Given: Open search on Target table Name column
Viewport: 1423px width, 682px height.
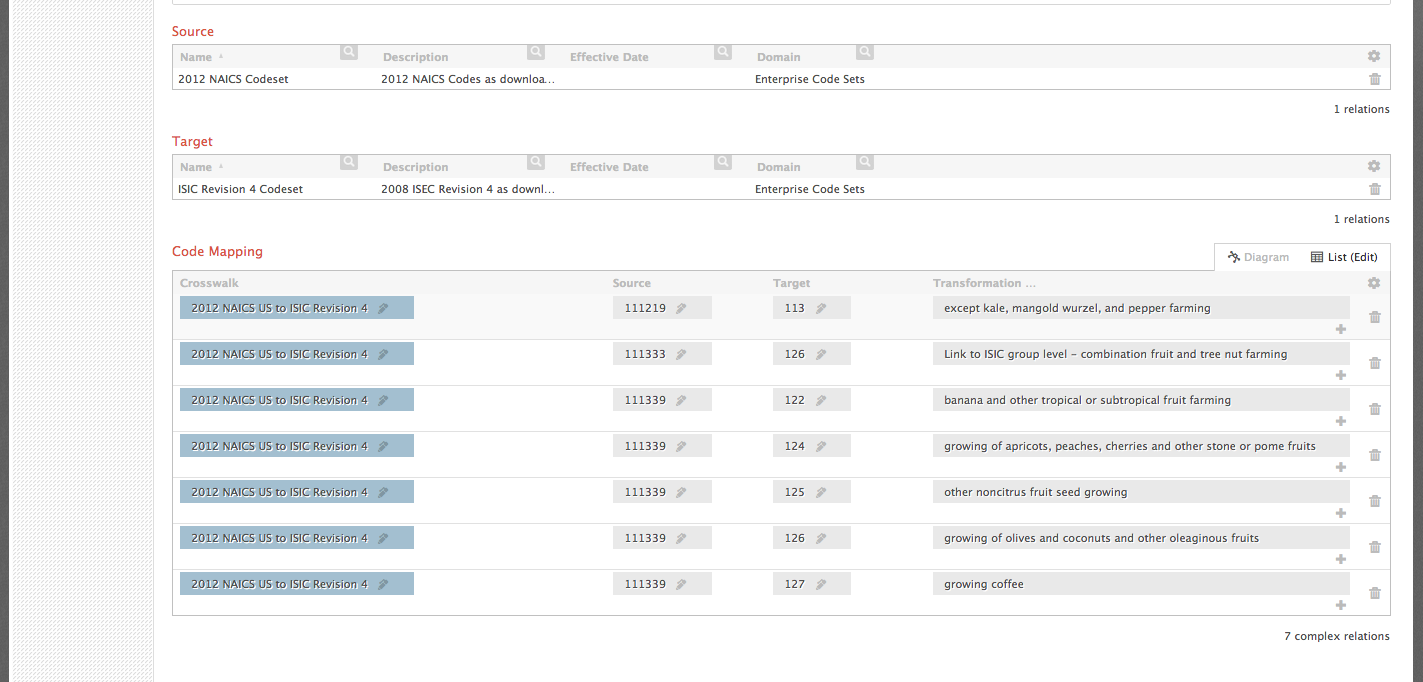Looking at the screenshot, I should (x=348, y=162).
